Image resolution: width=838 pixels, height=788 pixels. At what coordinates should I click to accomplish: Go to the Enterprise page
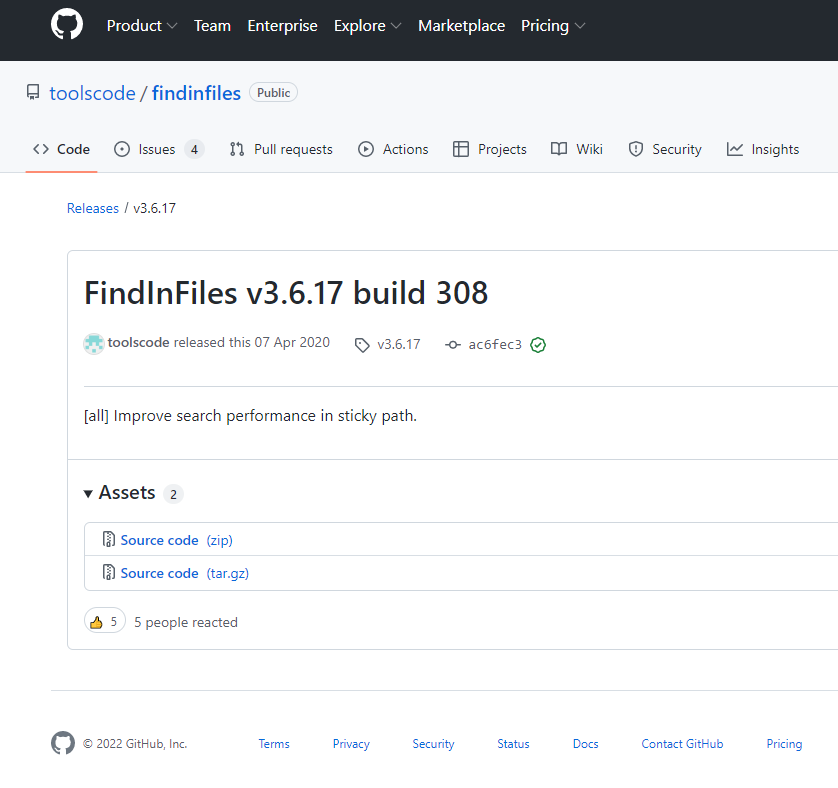282,26
